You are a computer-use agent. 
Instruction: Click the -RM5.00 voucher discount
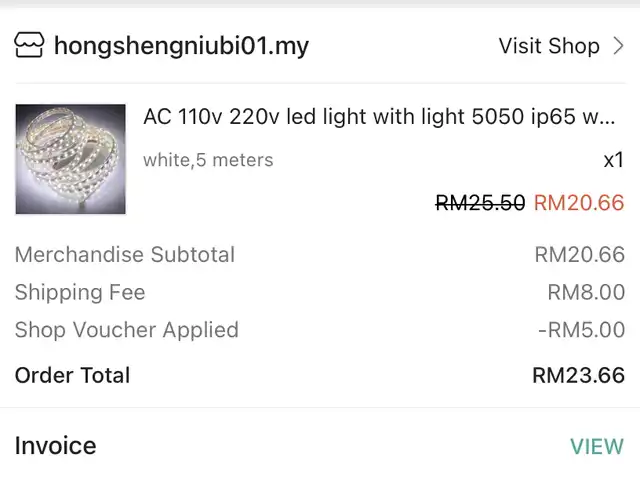tap(581, 330)
